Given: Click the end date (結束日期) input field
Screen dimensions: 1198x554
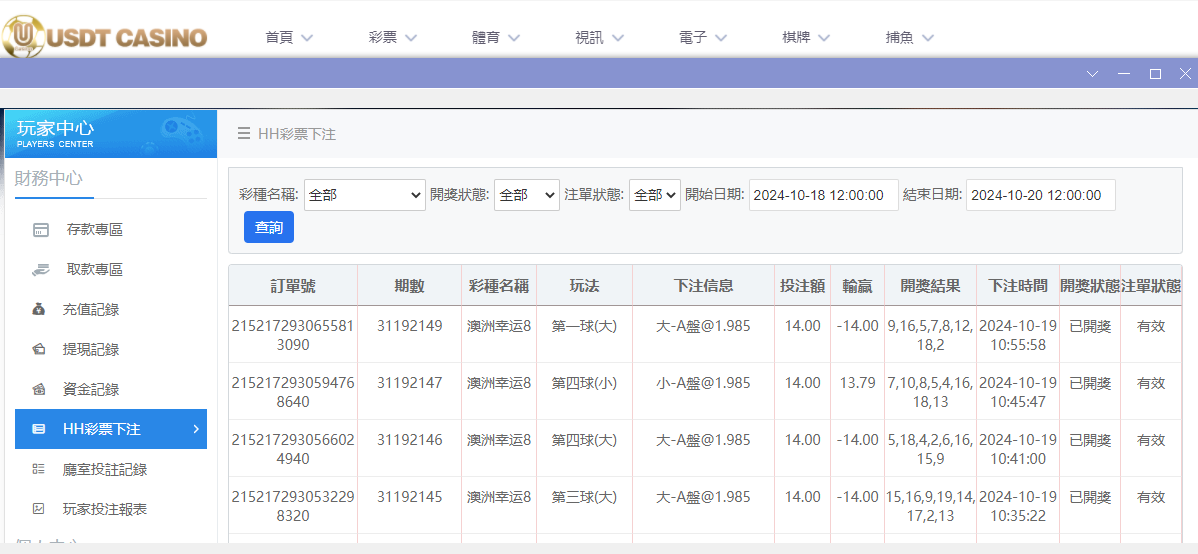Looking at the screenshot, I should point(1040,195).
